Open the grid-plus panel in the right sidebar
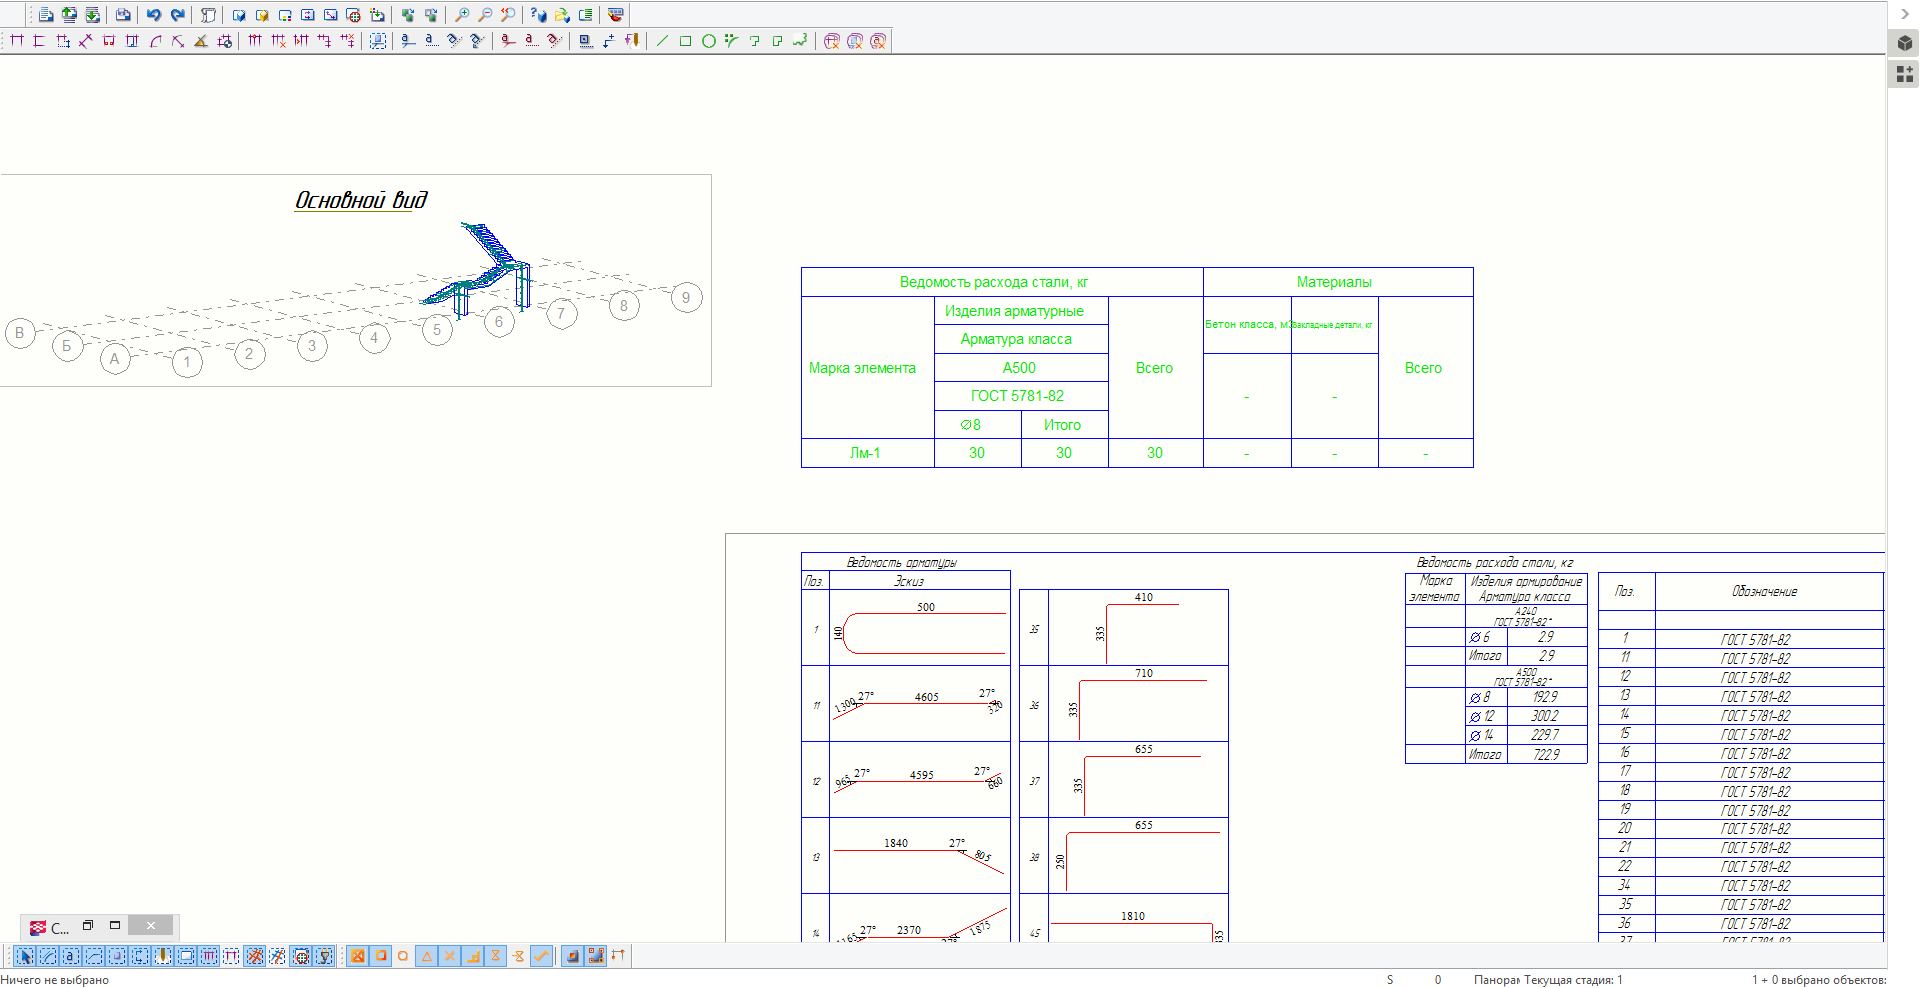1920x988 pixels. [1904, 74]
